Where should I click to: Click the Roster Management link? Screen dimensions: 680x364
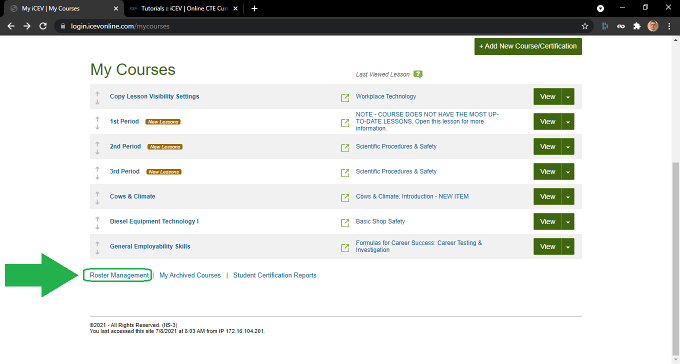click(x=119, y=275)
